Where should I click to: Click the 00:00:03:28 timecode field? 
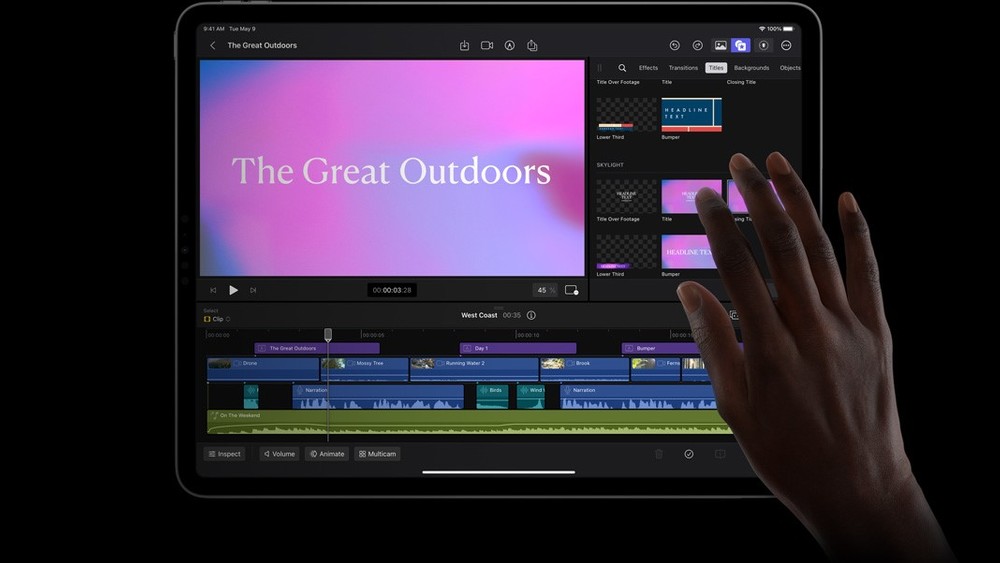[x=392, y=290]
